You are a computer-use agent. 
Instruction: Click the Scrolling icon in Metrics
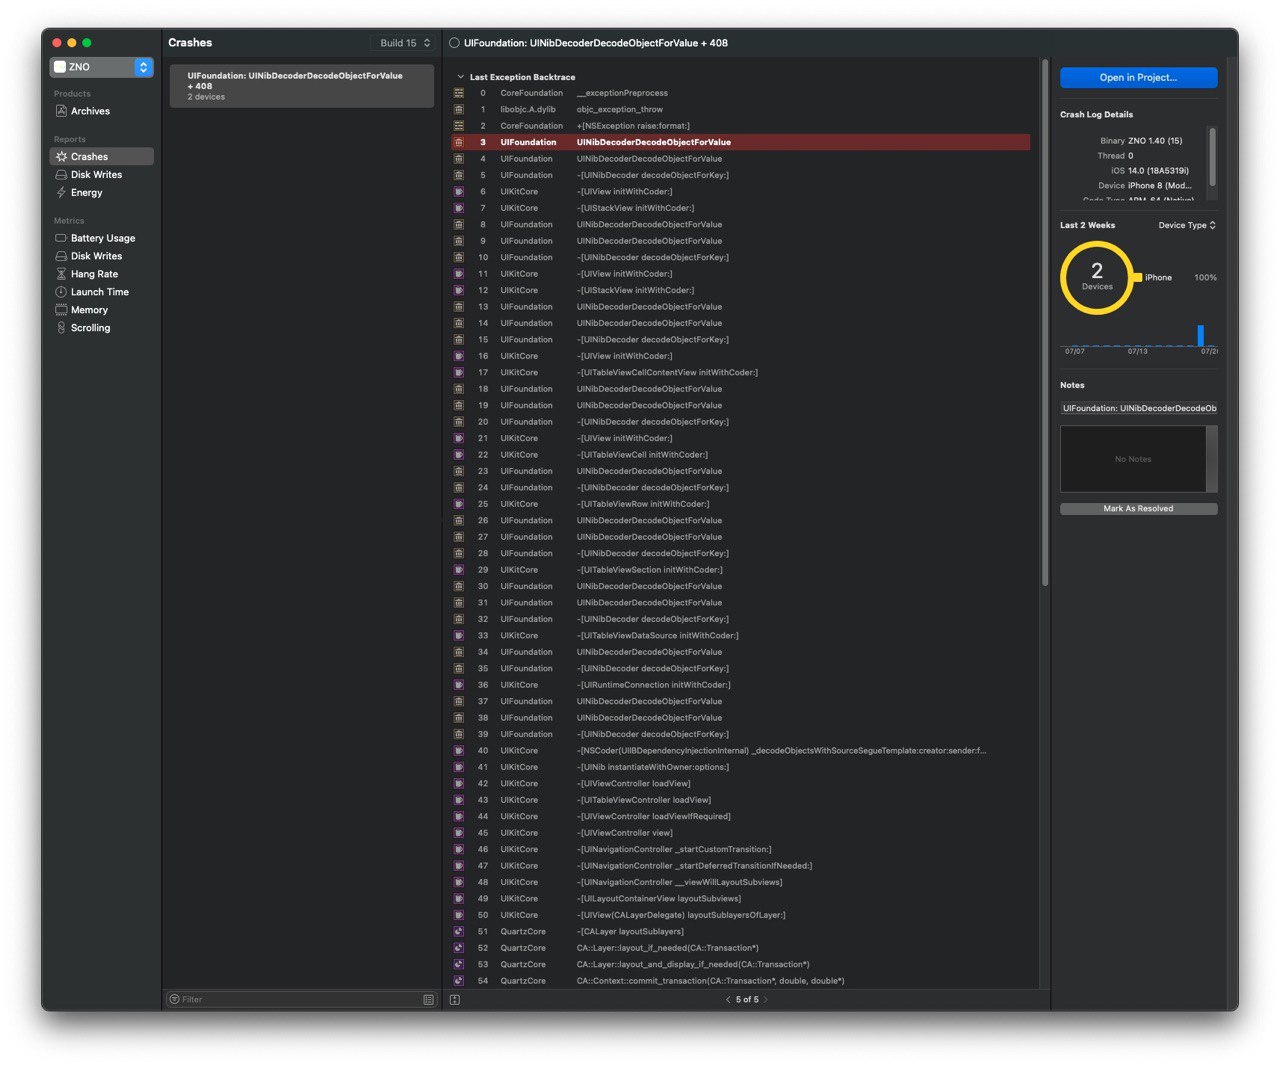[61, 328]
